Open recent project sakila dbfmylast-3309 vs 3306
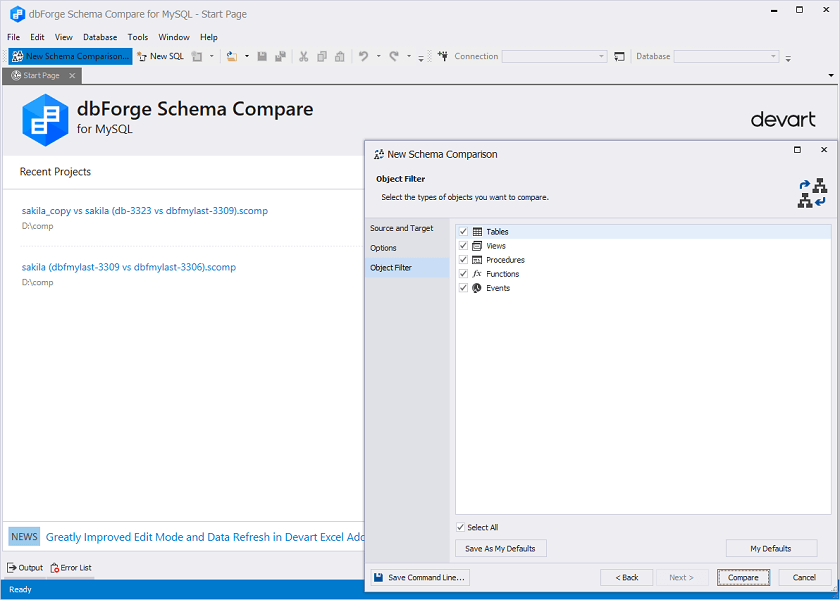Viewport: 840px width, 600px height. [x=129, y=267]
